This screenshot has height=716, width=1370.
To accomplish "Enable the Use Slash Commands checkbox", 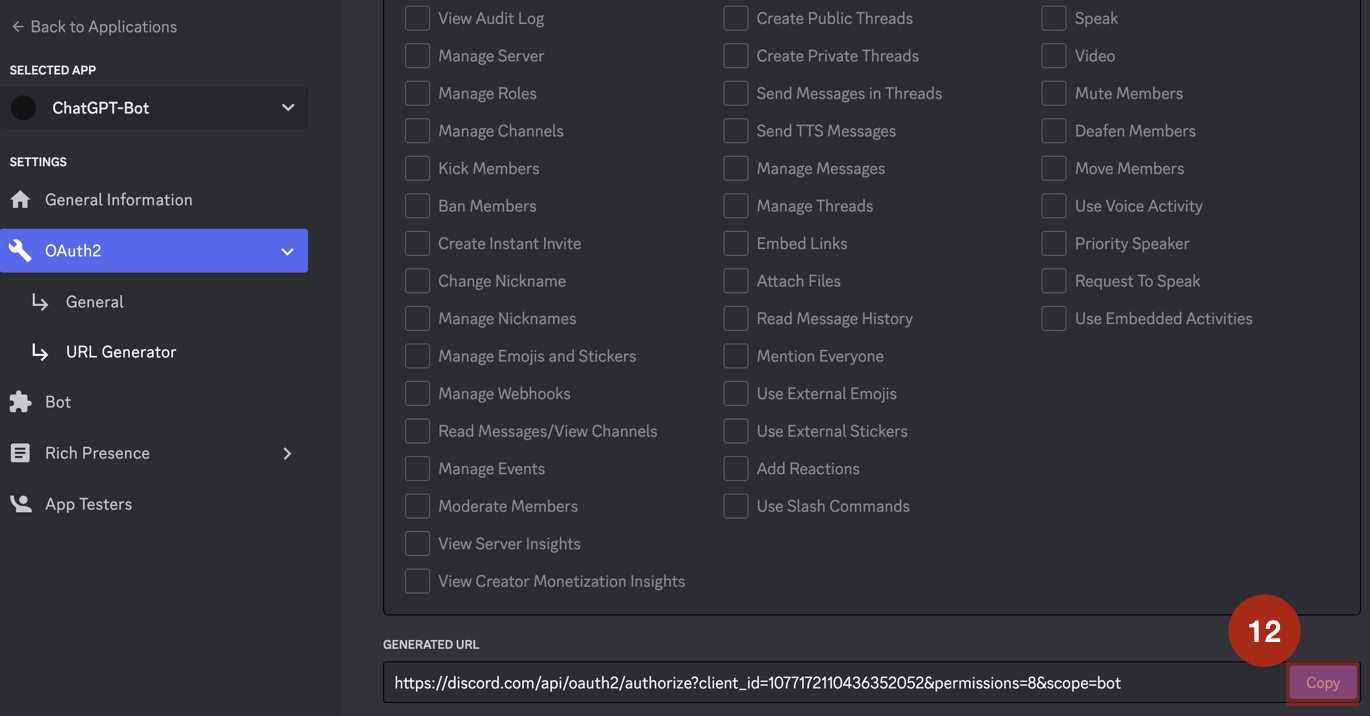I will 735,506.
